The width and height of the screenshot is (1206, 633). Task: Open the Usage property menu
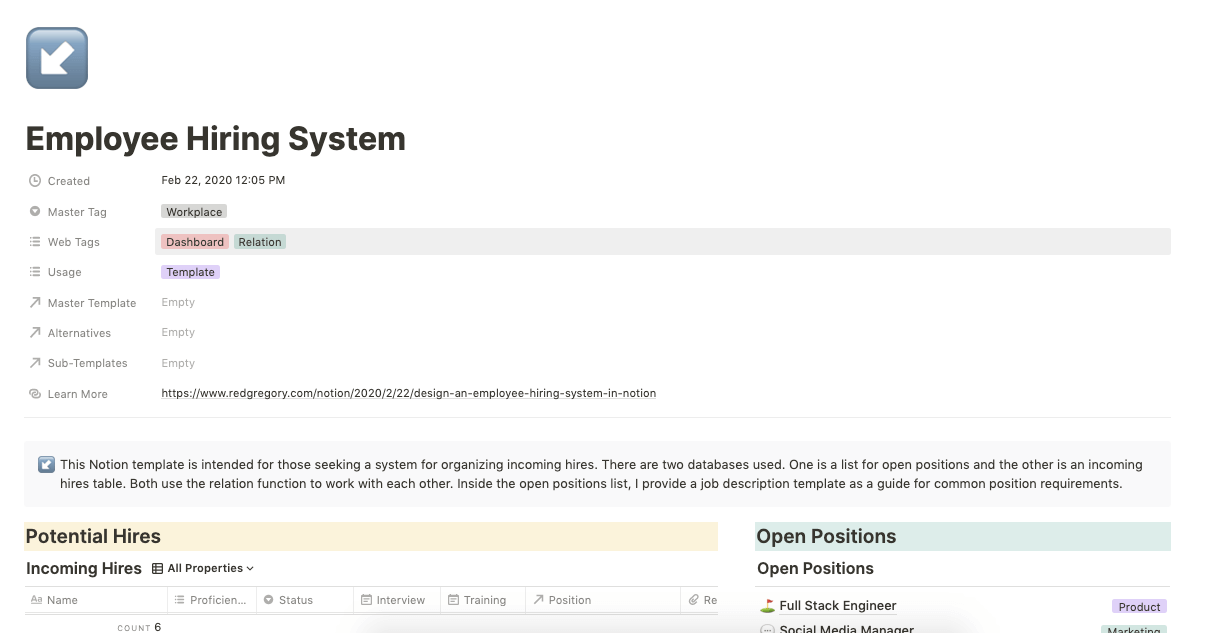64,271
